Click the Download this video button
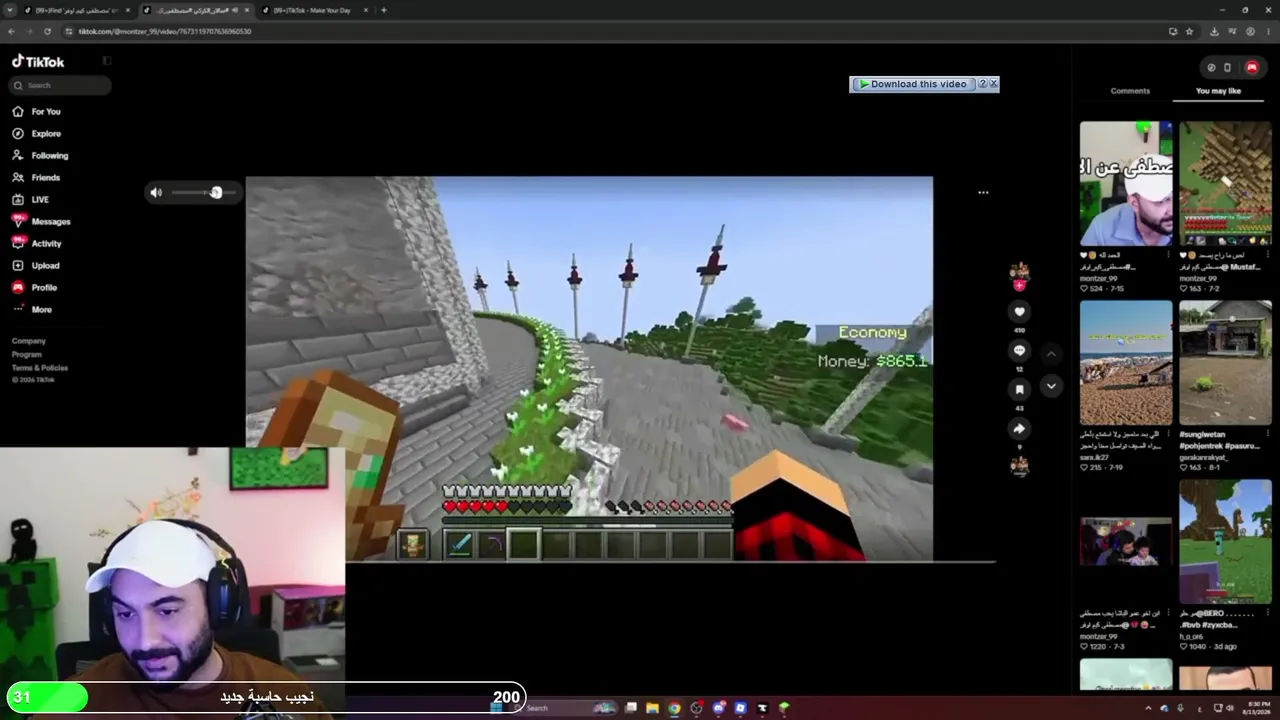The height and width of the screenshot is (720, 1280). (912, 84)
